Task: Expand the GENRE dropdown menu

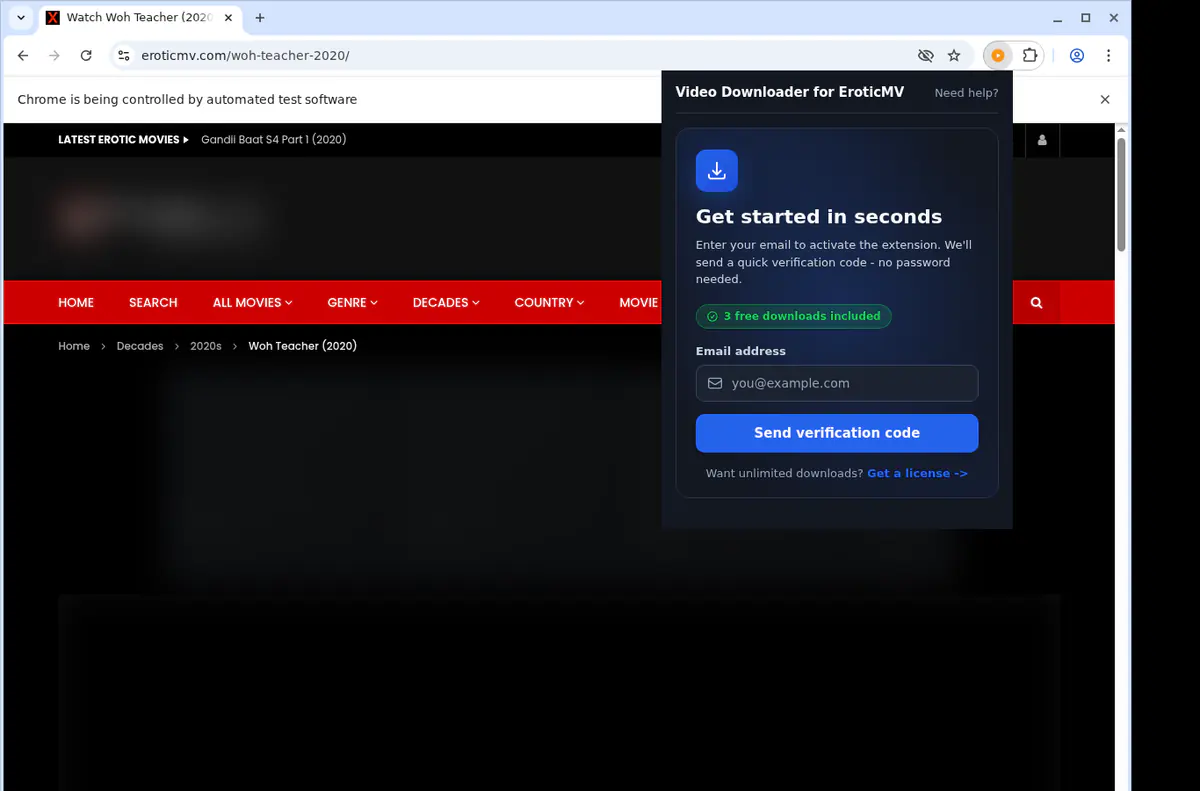Action: pos(352,302)
